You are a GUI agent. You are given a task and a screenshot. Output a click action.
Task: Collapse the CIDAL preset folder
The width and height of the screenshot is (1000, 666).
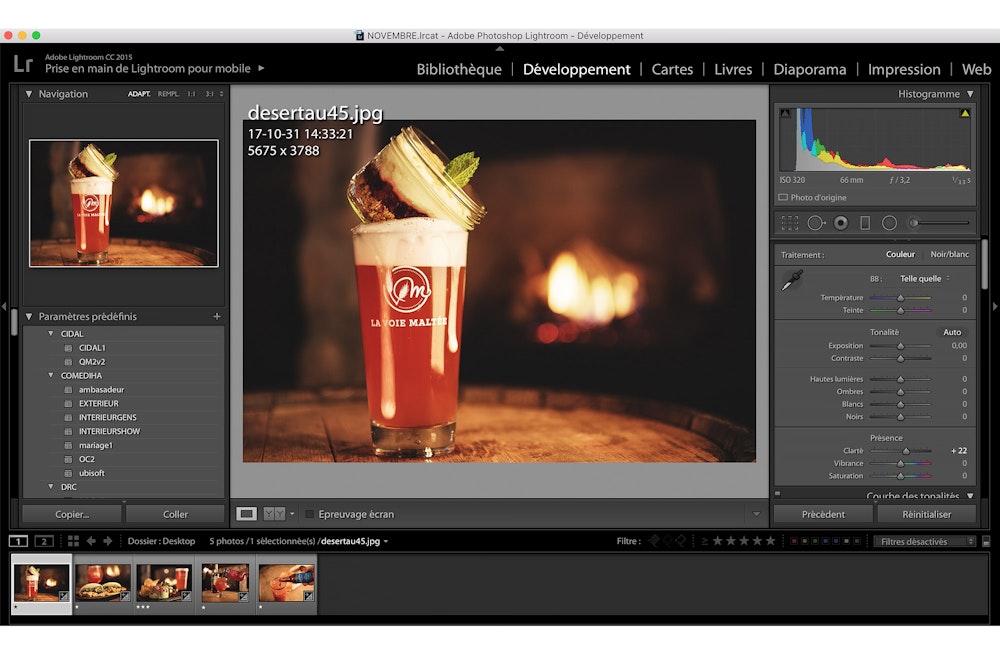click(51, 334)
